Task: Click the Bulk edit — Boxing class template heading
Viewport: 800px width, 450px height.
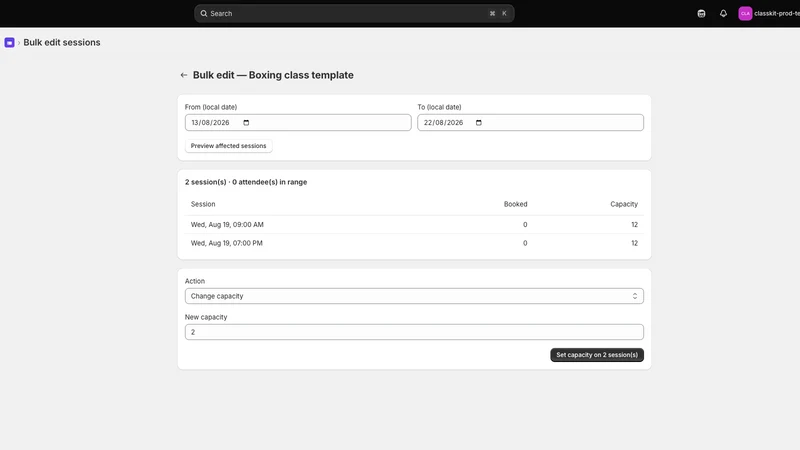Action: pyautogui.click(x=273, y=75)
